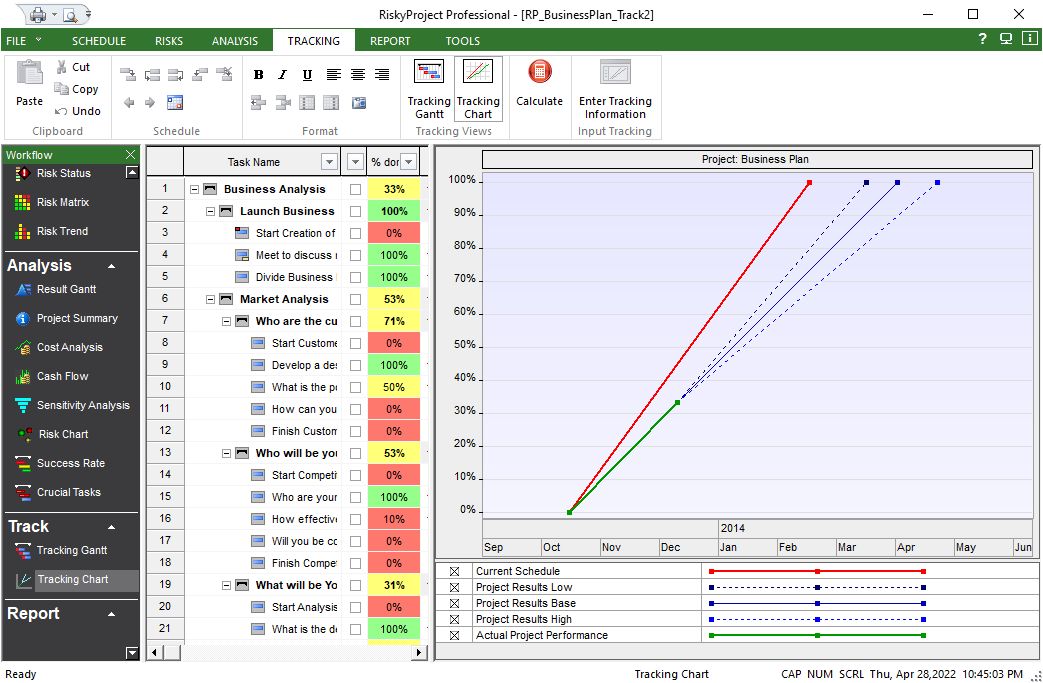Switch to the SCHEDULE ribbon tab
The width and height of the screenshot is (1043, 683).
98,41
